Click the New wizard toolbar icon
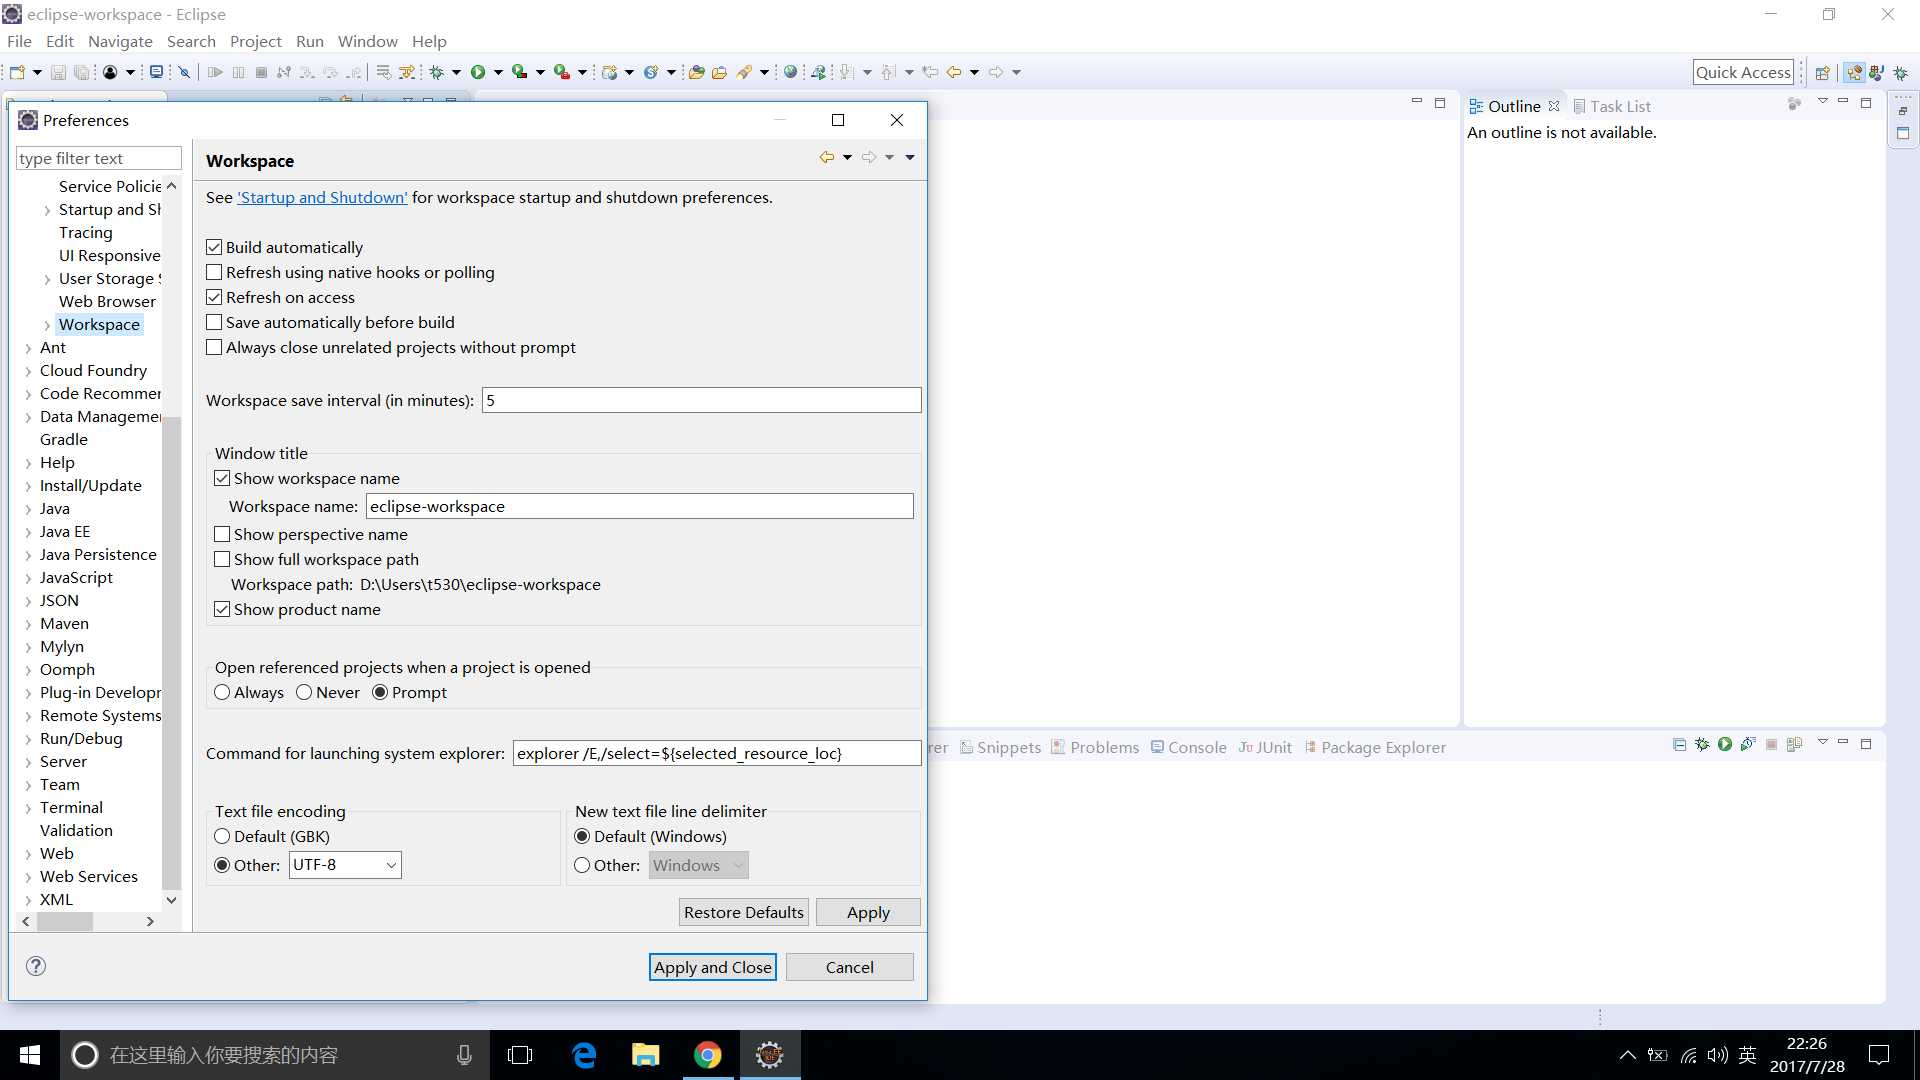 coord(17,72)
